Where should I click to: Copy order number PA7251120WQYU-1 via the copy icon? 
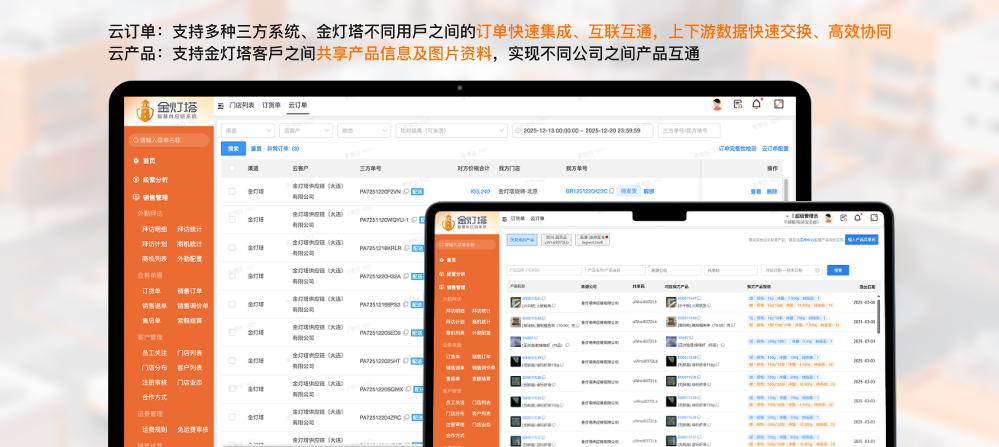[x=414, y=220]
